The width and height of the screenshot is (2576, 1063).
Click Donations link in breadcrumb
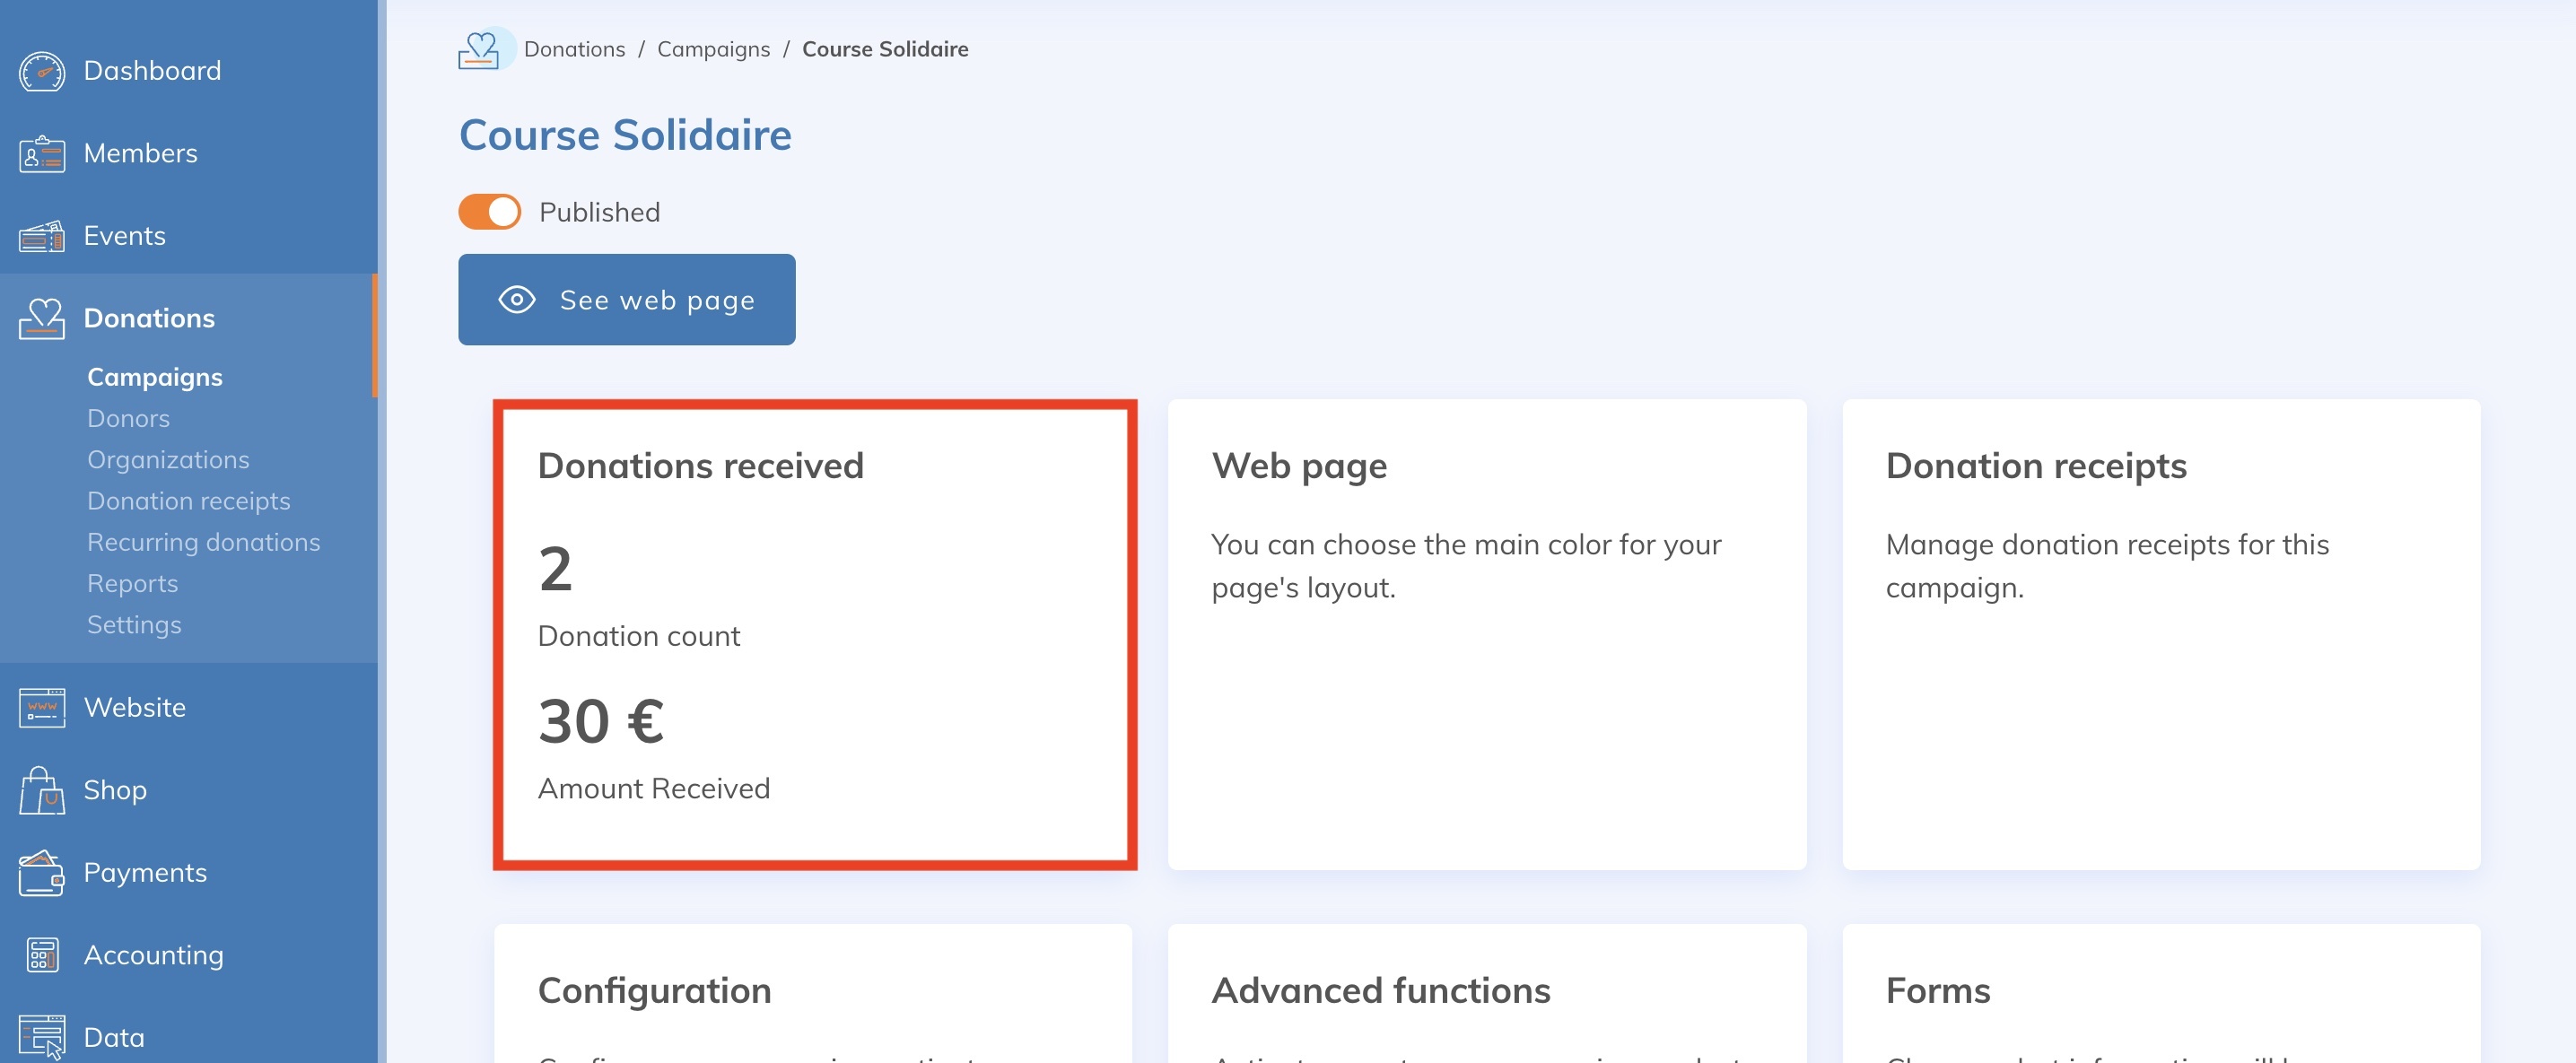574,49
